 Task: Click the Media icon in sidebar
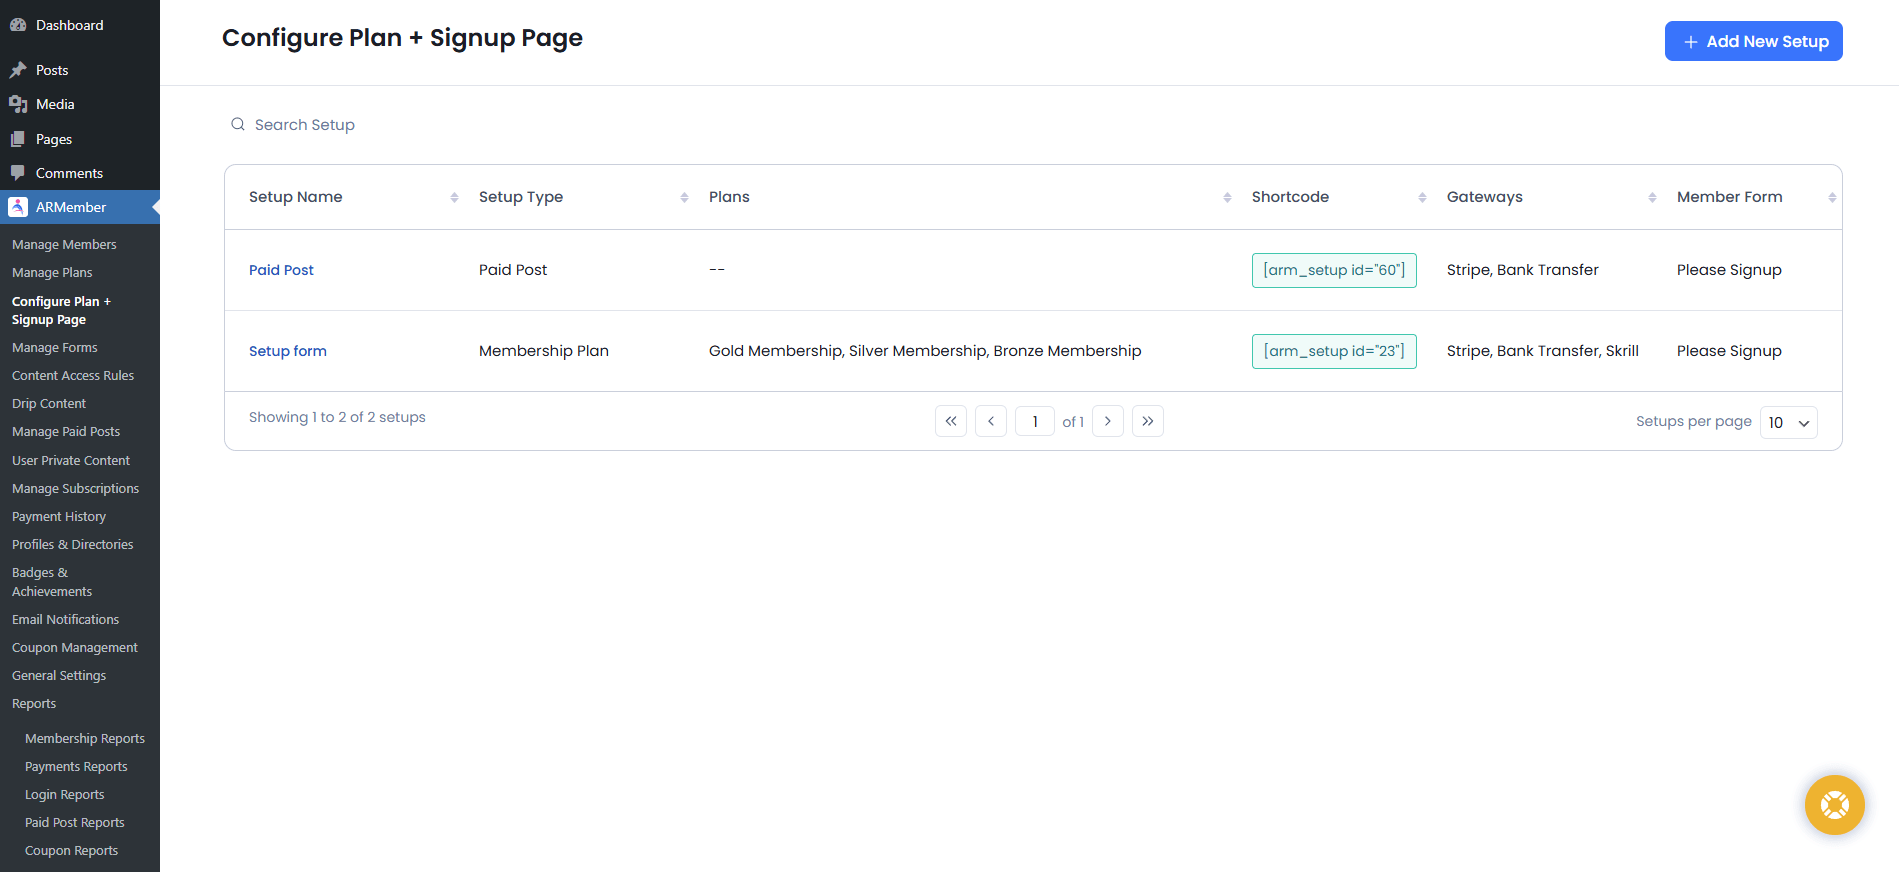pos(18,104)
